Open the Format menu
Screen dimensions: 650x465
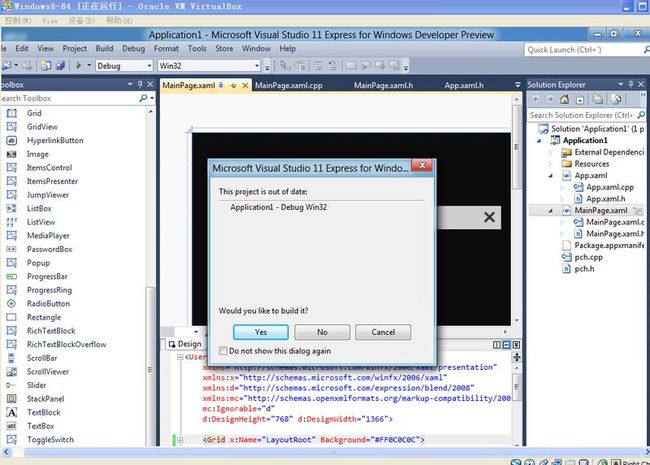[166, 49]
